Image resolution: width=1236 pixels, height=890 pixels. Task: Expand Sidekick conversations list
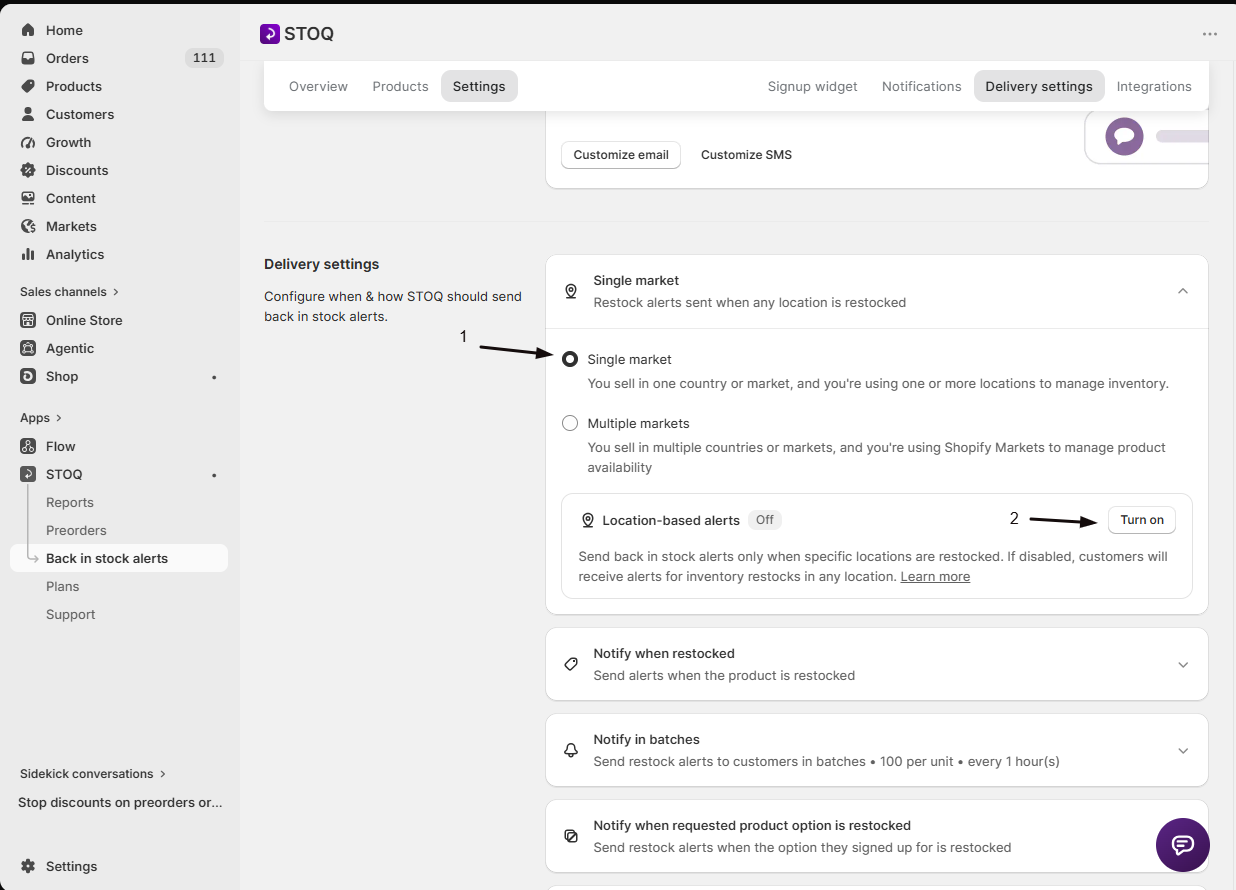pos(94,774)
